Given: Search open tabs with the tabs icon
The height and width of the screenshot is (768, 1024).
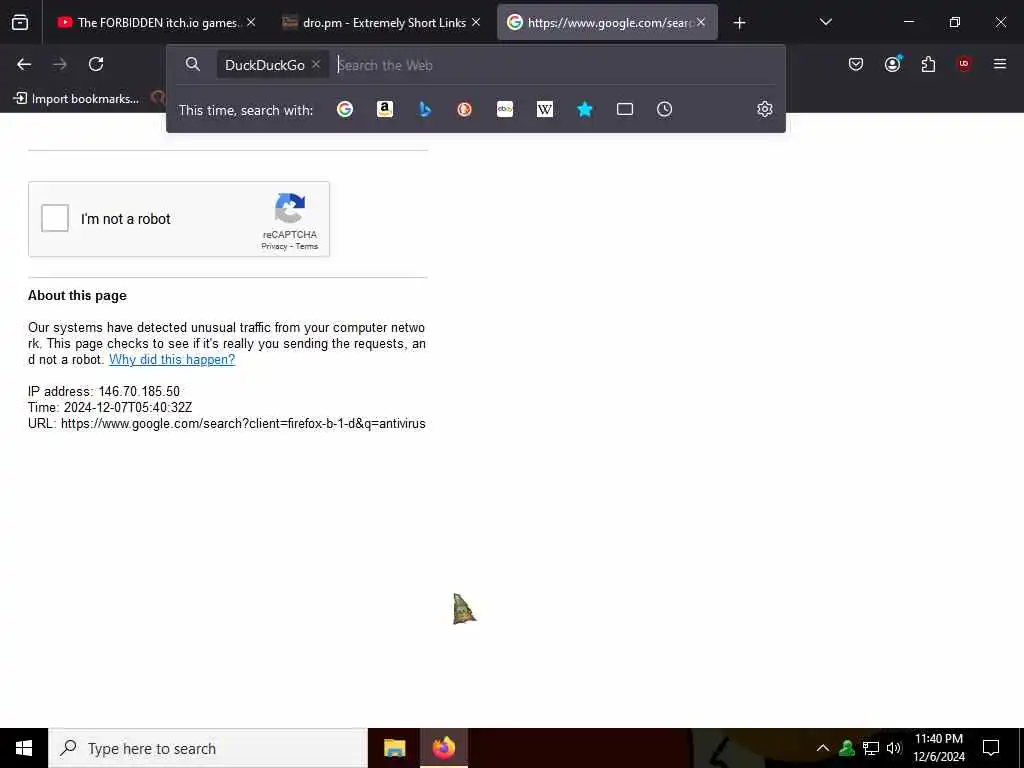Looking at the screenshot, I should [625, 109].
